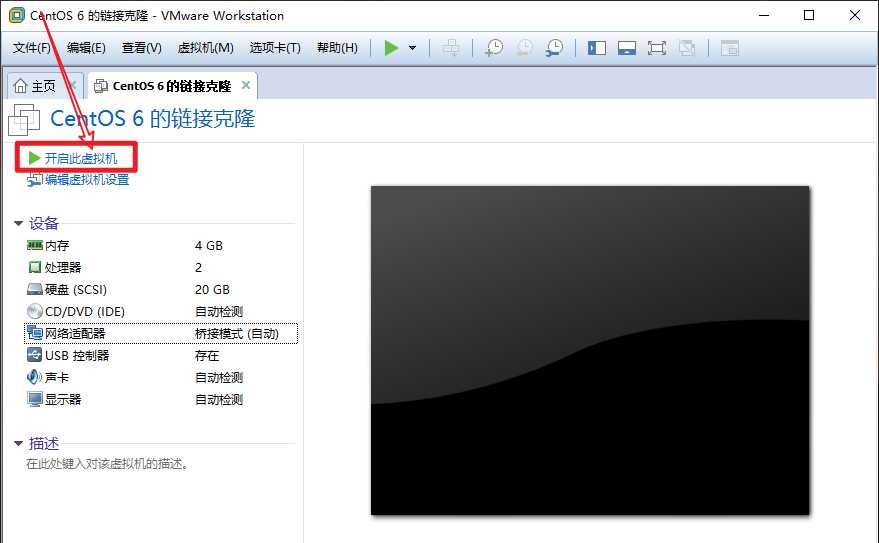Click the console view toolbar icon at far right

tap(729, 48)
